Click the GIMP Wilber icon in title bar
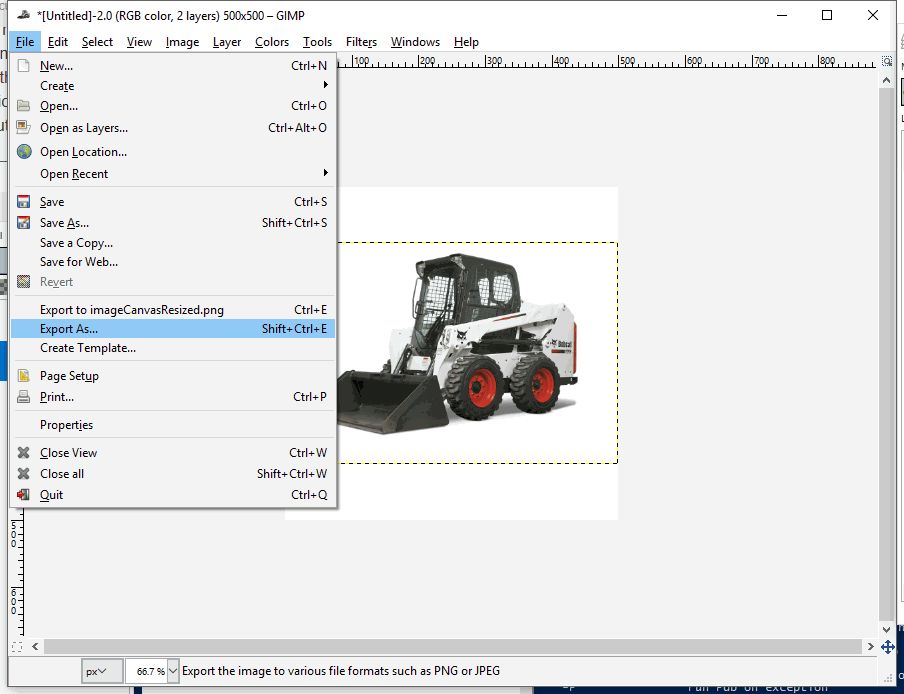The height and width of the screenshot is (694, 904). pyautogui.click(x=24, y=15)
